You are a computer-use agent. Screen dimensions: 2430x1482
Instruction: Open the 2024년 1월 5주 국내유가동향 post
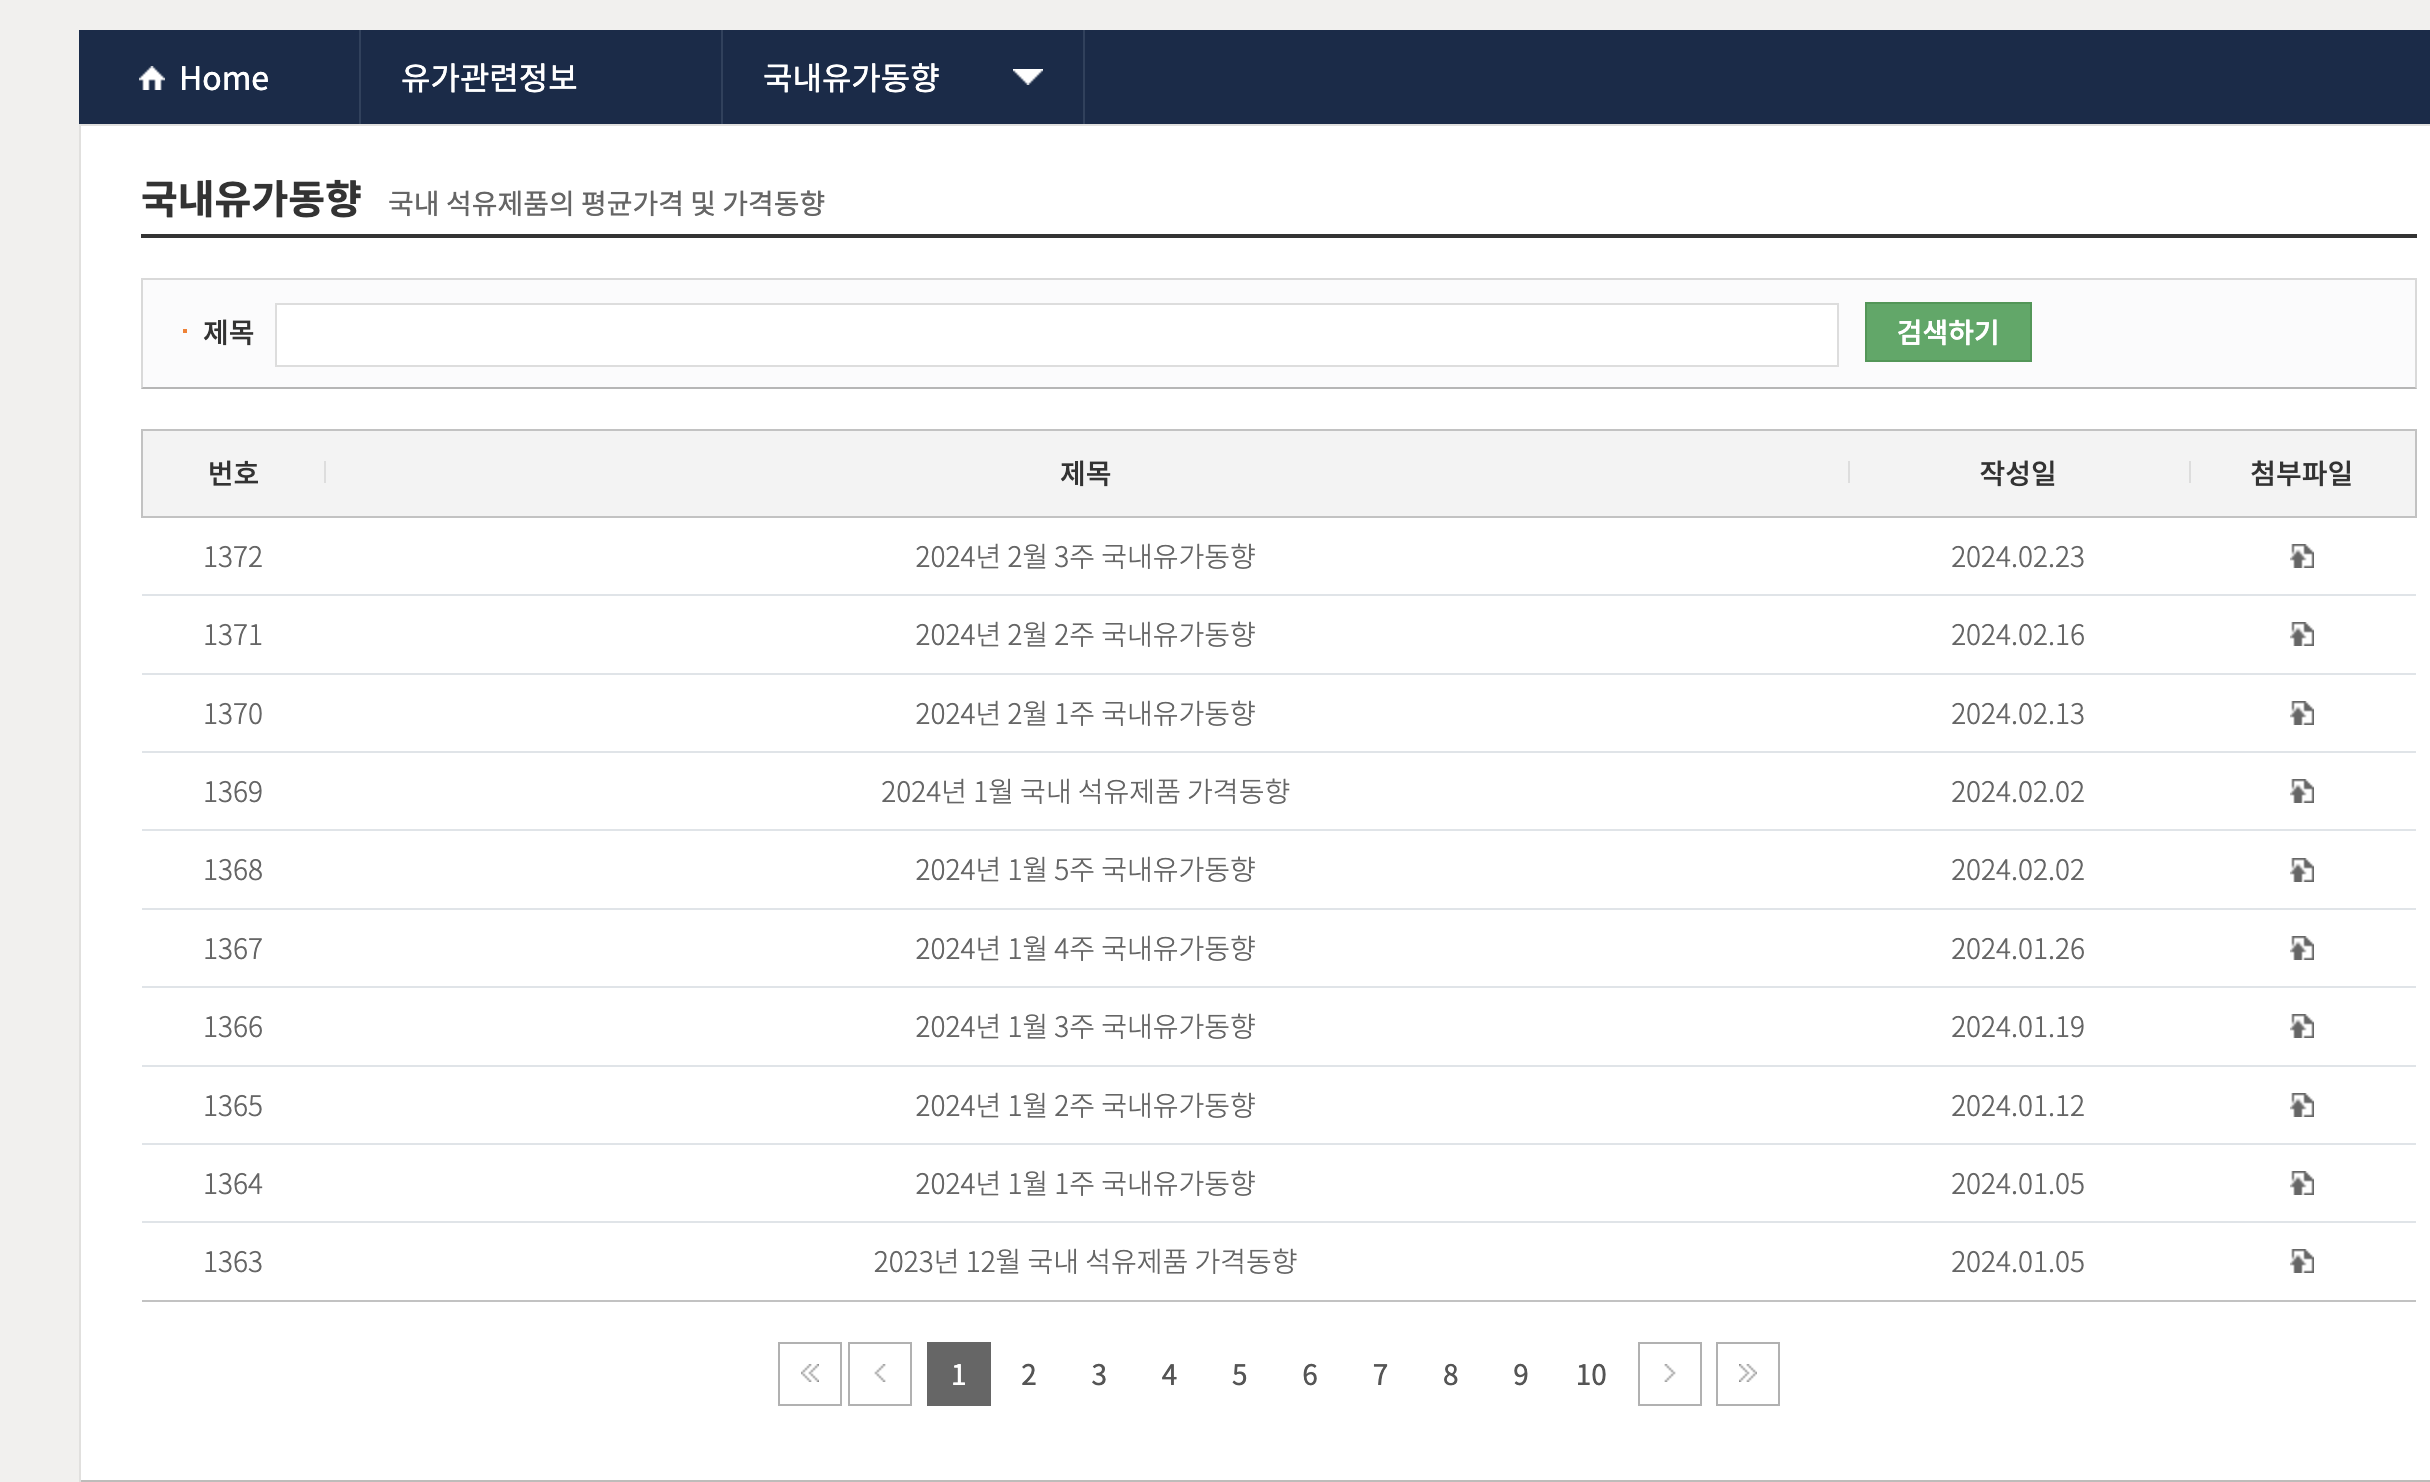(1085, 870)
